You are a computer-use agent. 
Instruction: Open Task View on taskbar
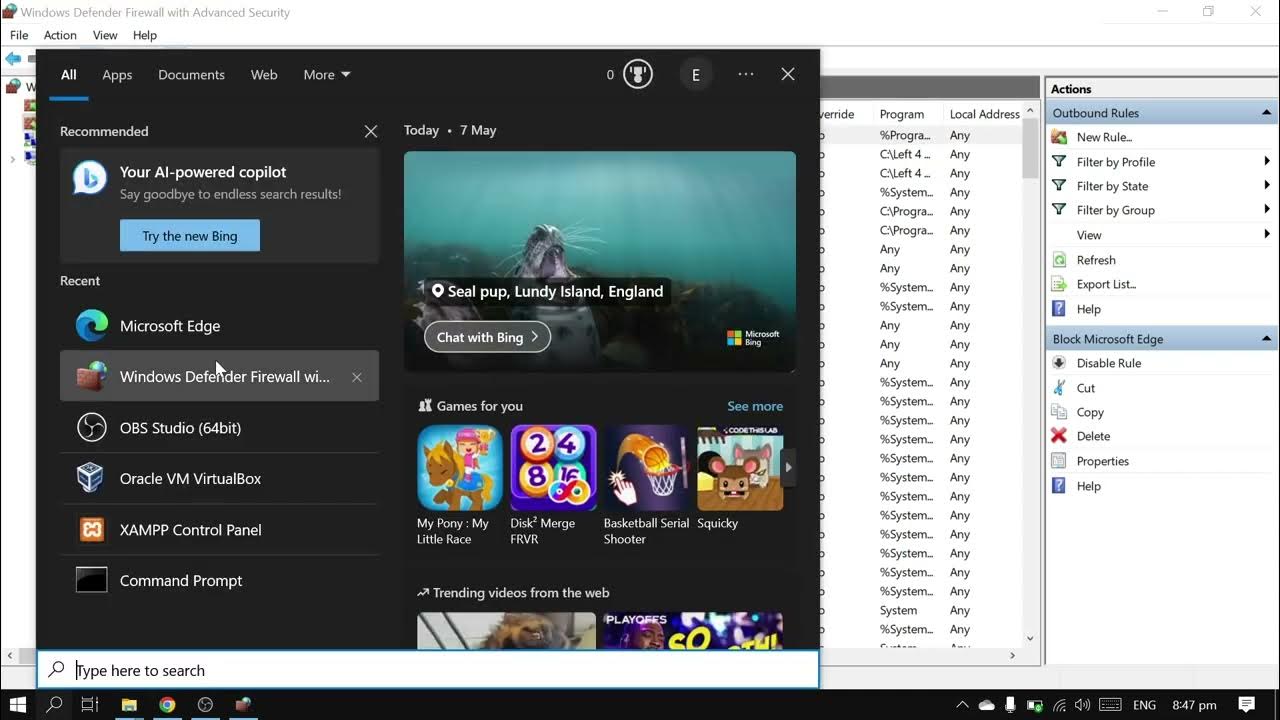point(90,705)
